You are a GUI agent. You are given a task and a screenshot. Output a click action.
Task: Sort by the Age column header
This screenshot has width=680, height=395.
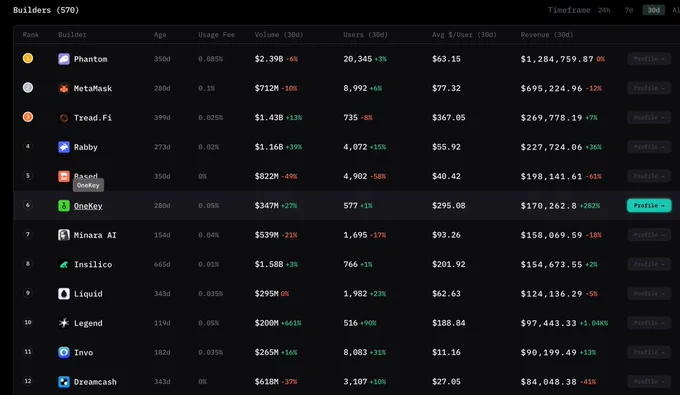[x=160, y=35]
